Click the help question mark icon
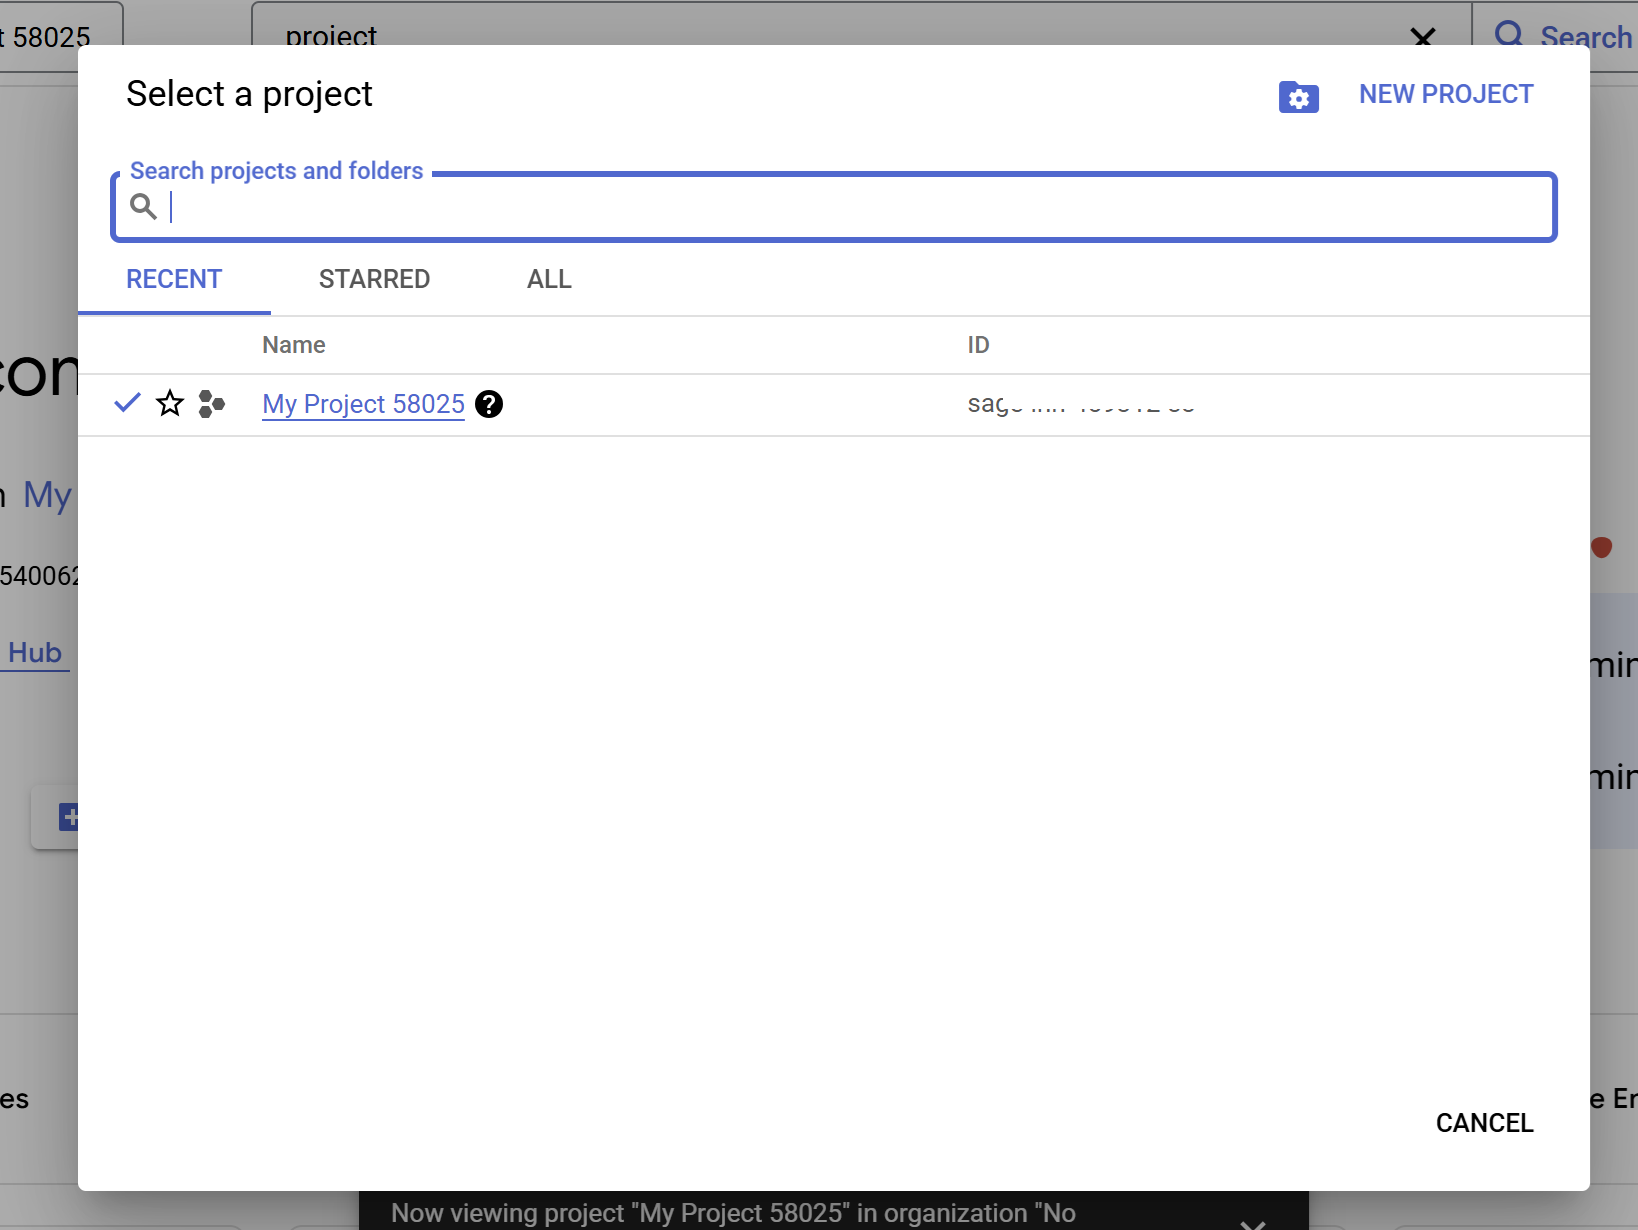 (489, 404)
